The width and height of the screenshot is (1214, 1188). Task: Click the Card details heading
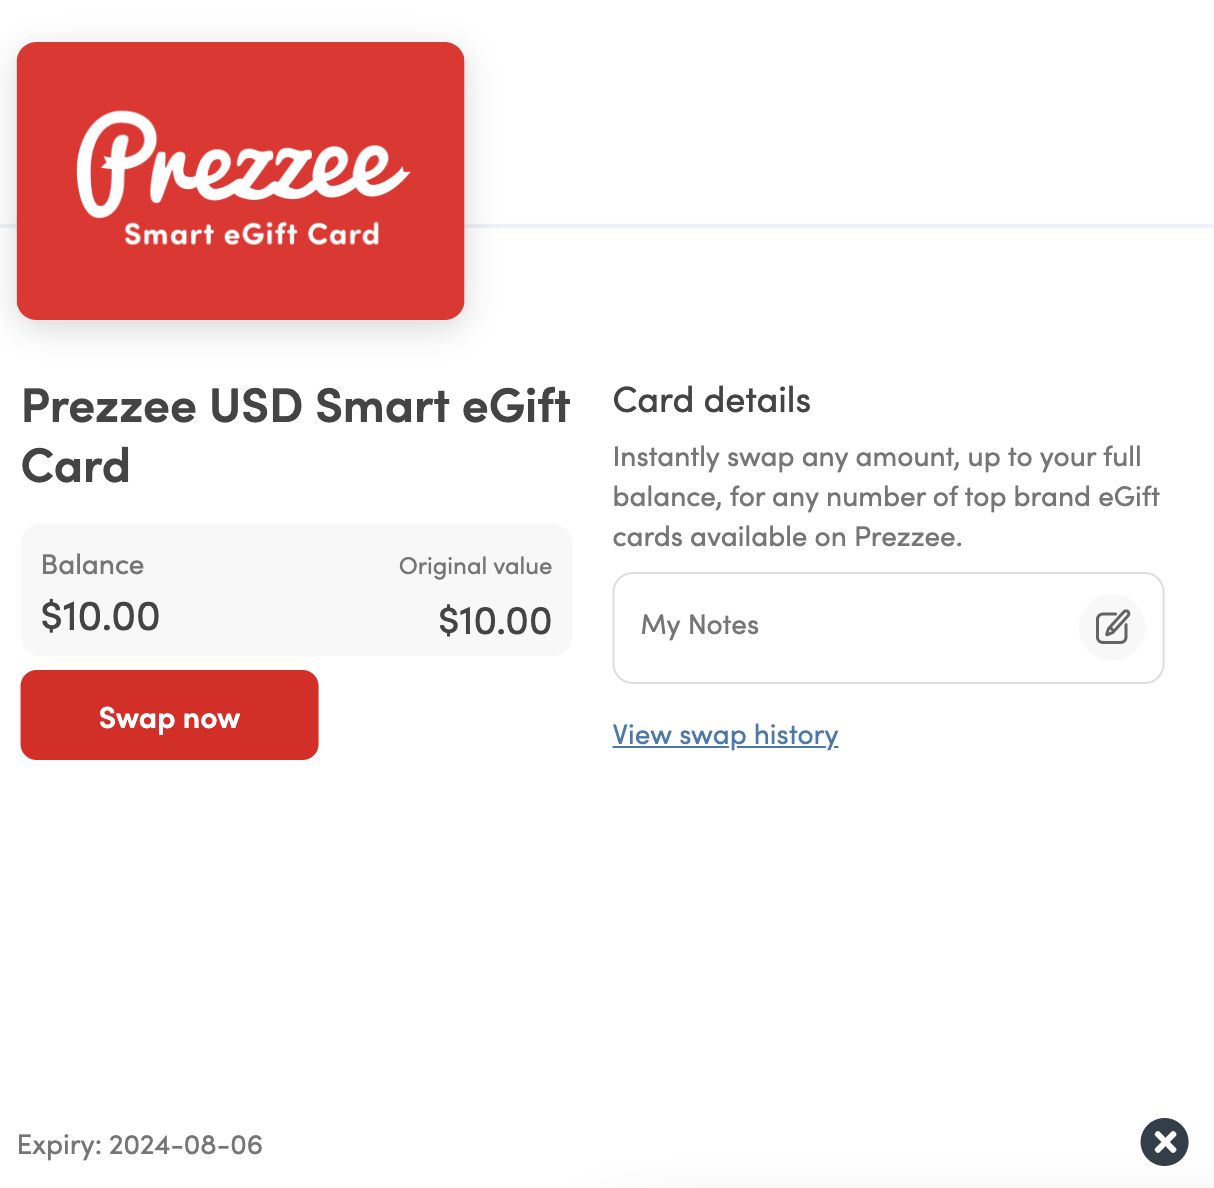click(x=711, y=399)
